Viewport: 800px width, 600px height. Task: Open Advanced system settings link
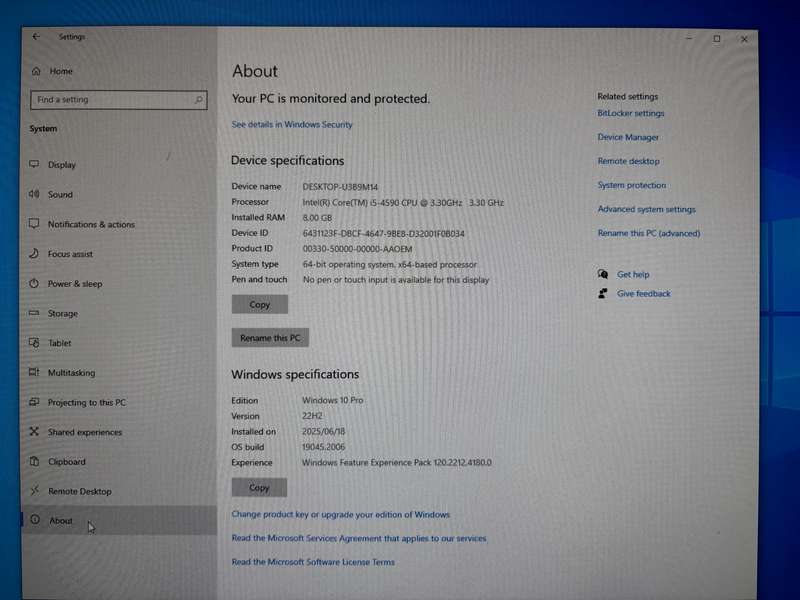646,209
